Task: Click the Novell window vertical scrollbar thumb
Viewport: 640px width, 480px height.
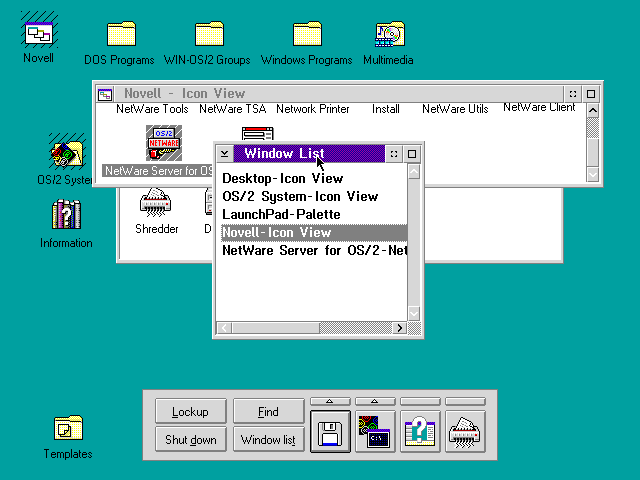Action: (x=593, y=153)
